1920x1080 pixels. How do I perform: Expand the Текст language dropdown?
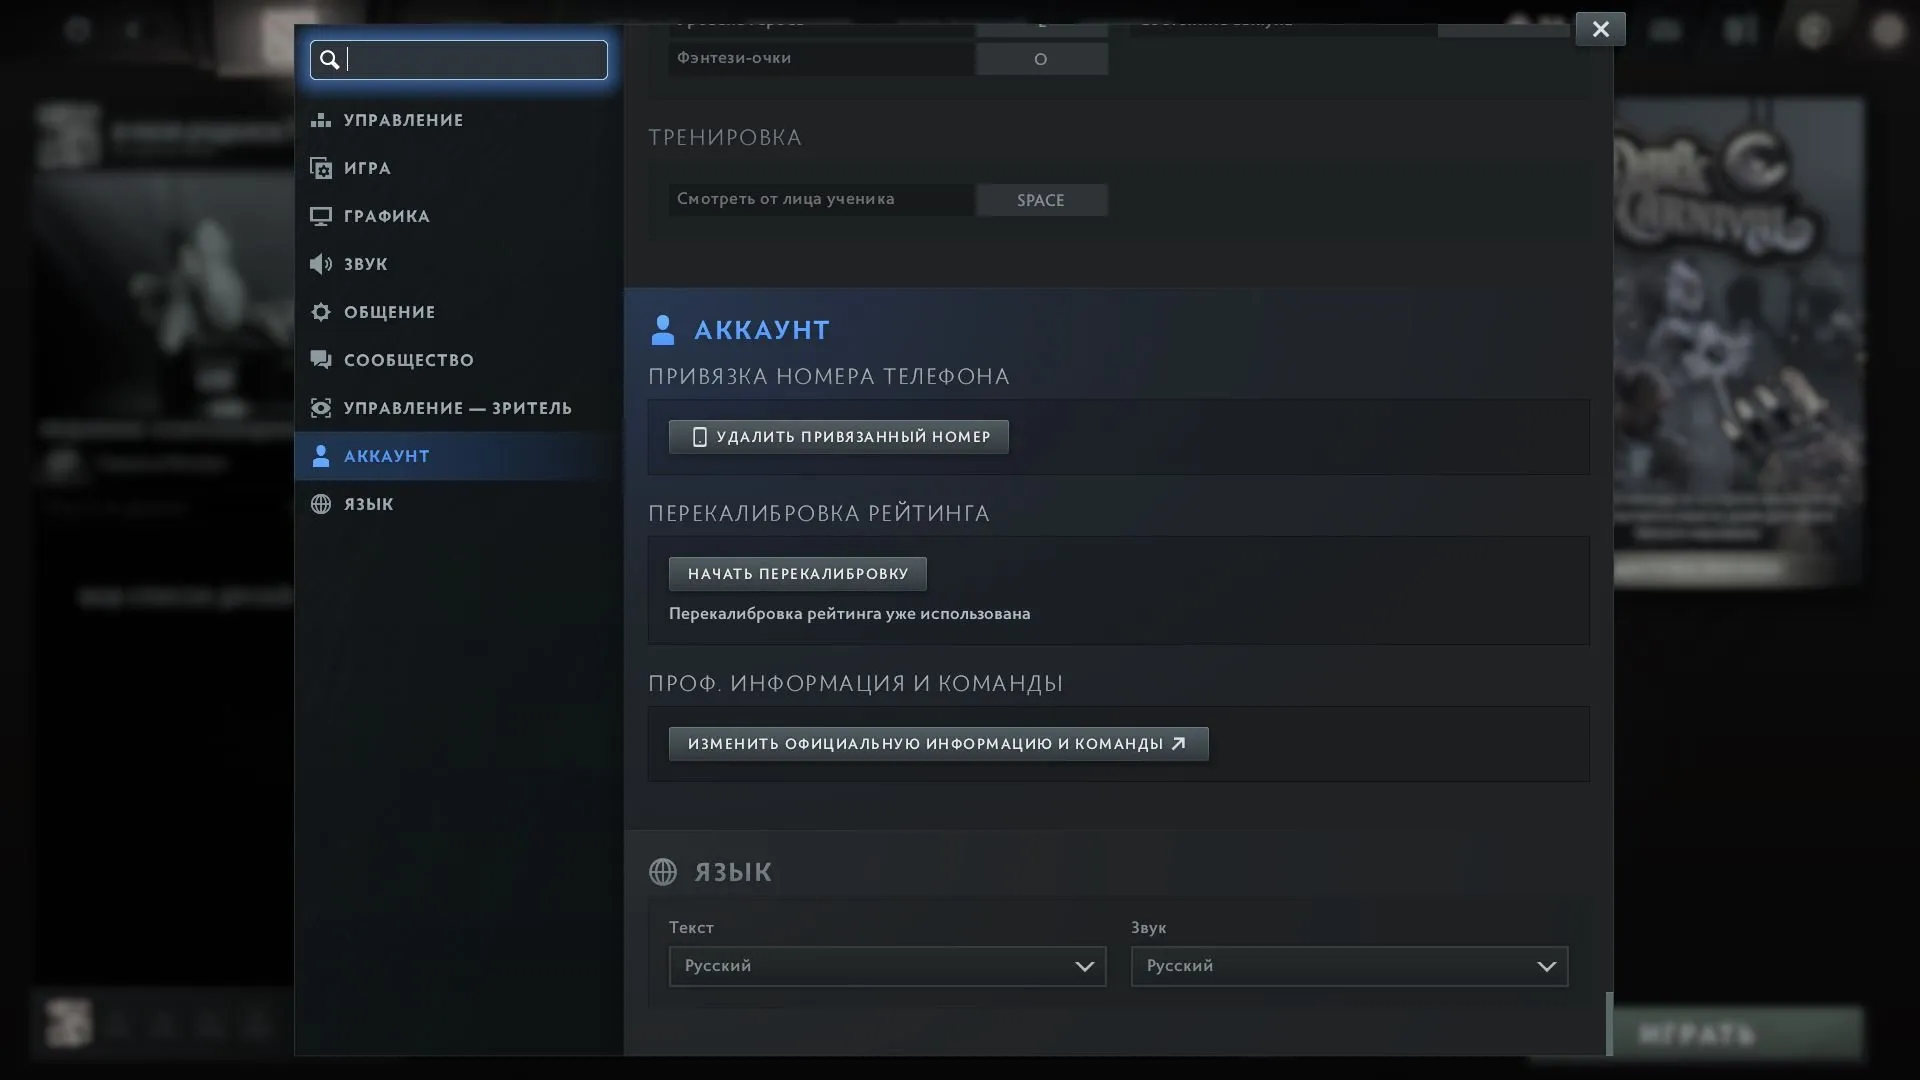[888, 967]
